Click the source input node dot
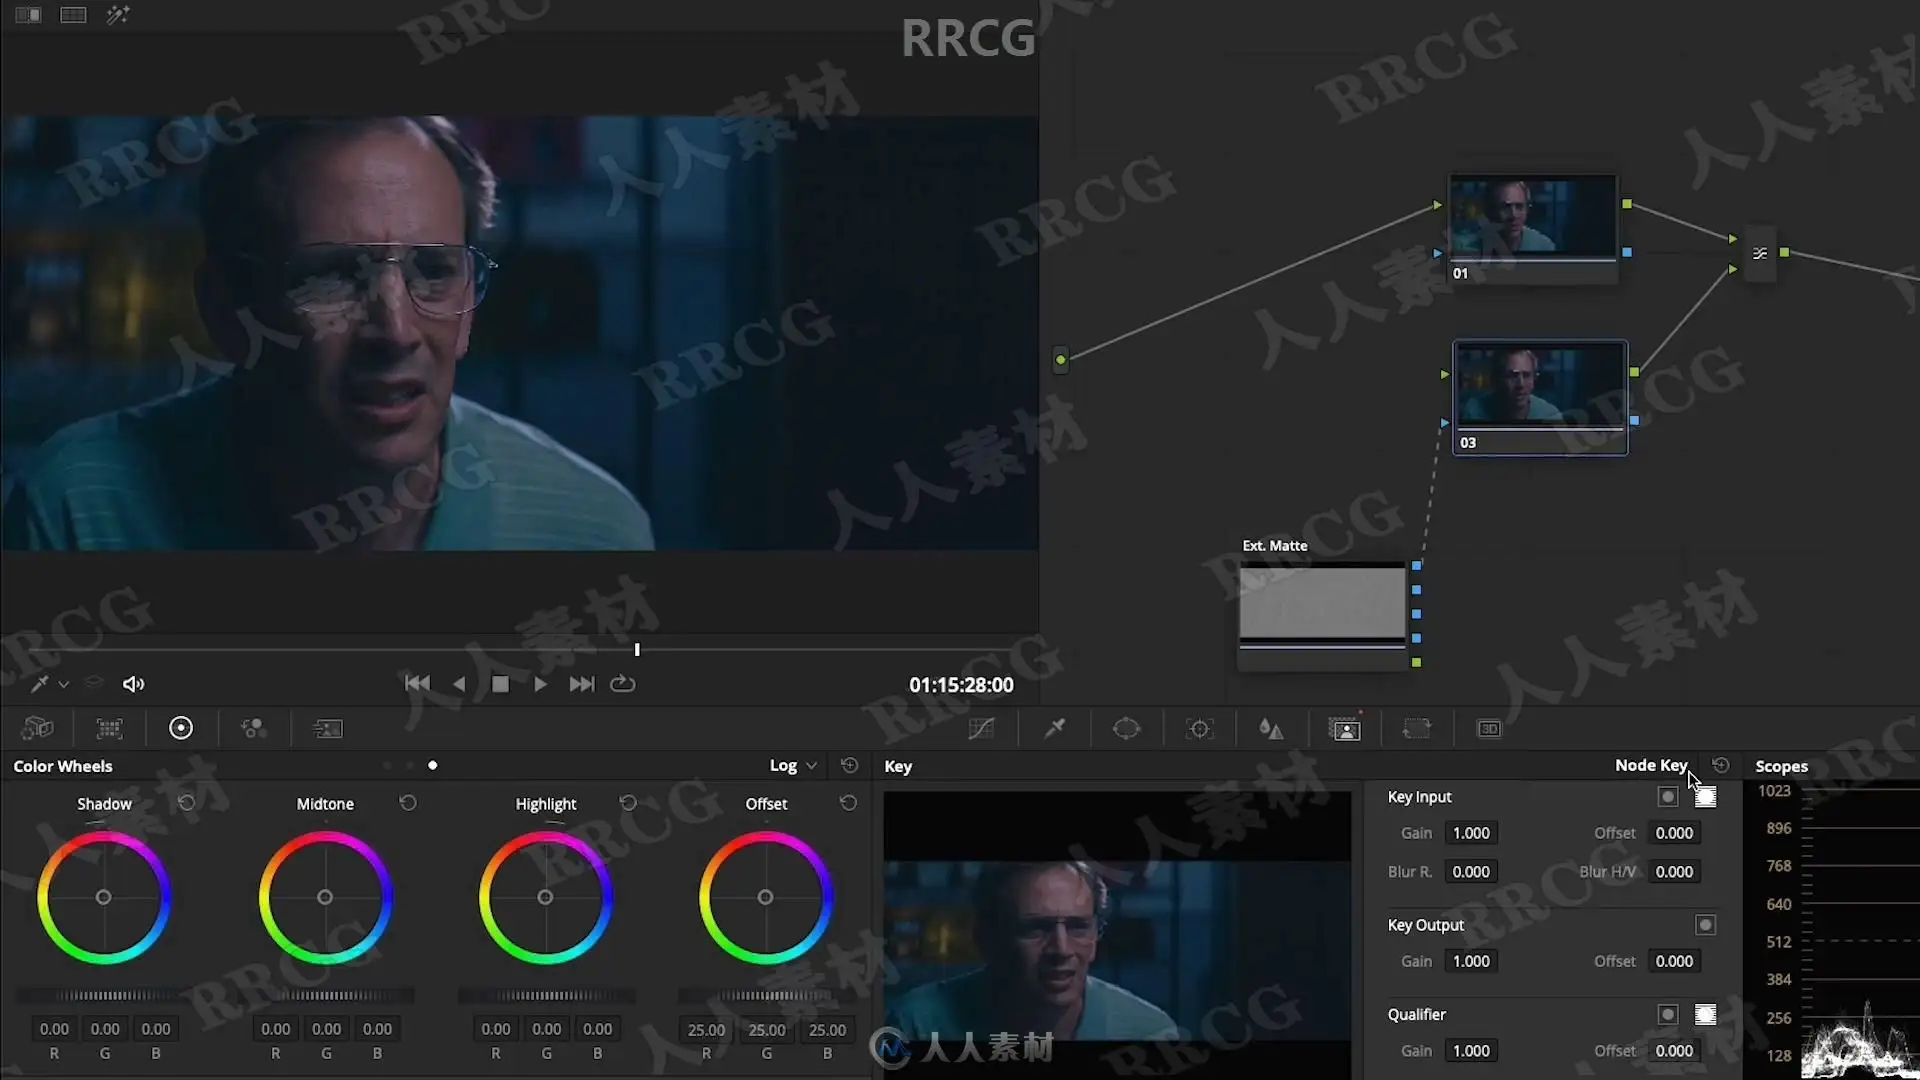The height and width of the screenshot is (1080, 1920). click(x=1061, y=359)
